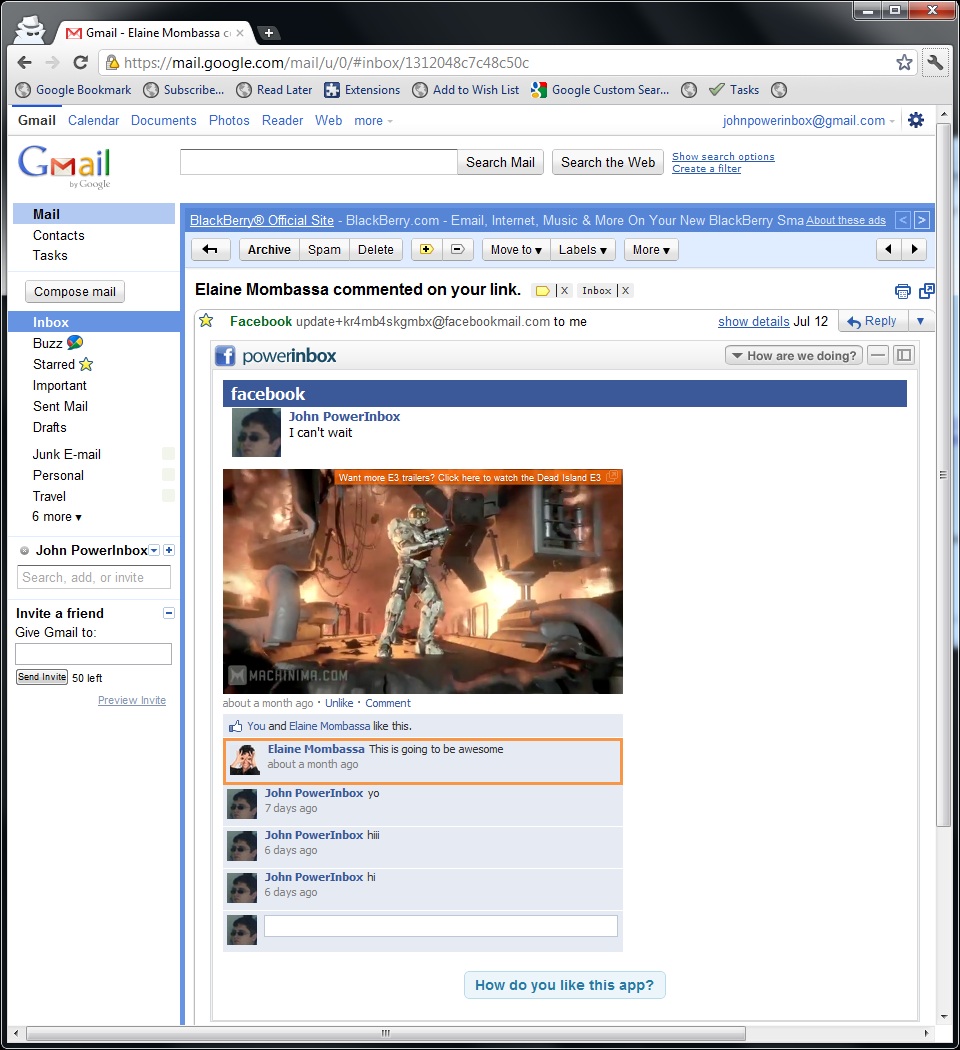This screenshot has width=960, height=1050.
Task: Open Documents from the top bar
Action: 163,121
